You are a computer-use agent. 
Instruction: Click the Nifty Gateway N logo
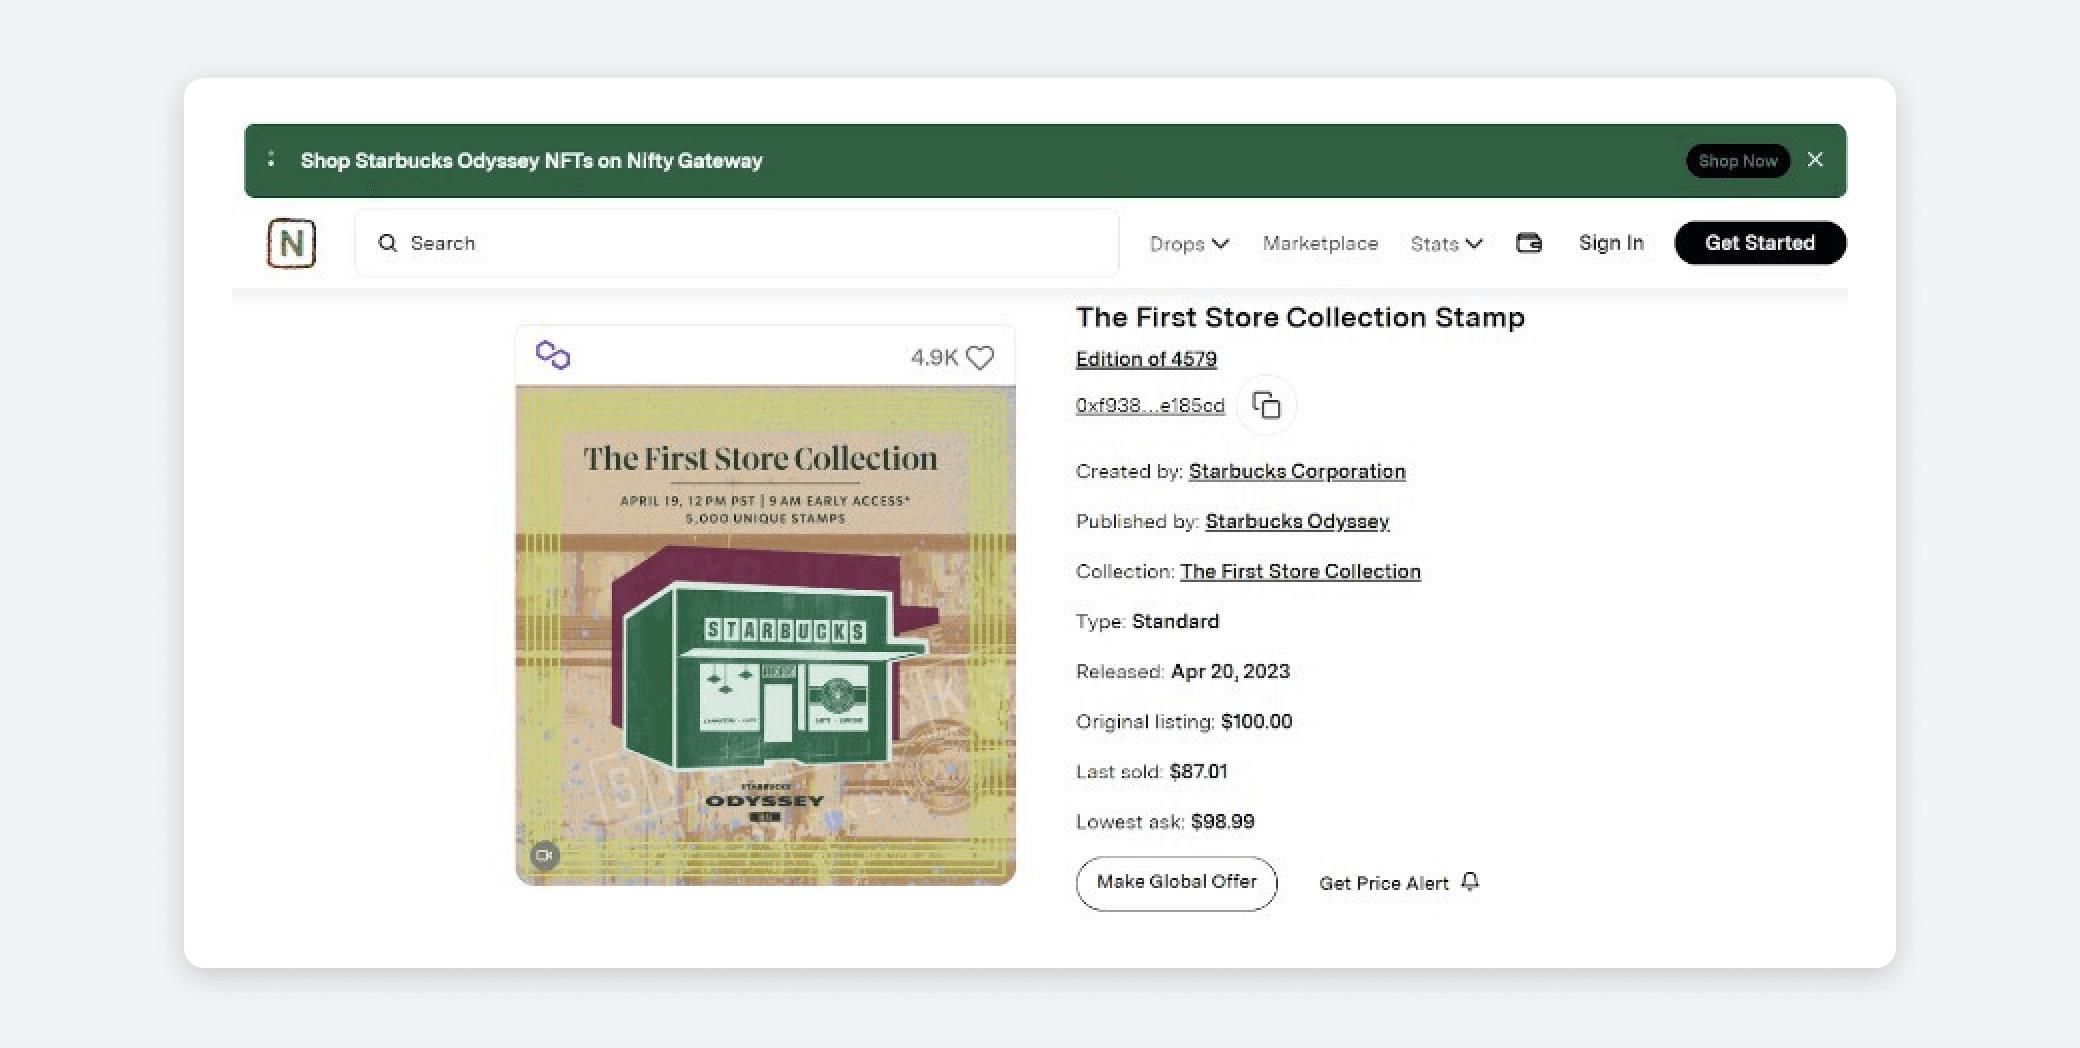coord(291,243)
